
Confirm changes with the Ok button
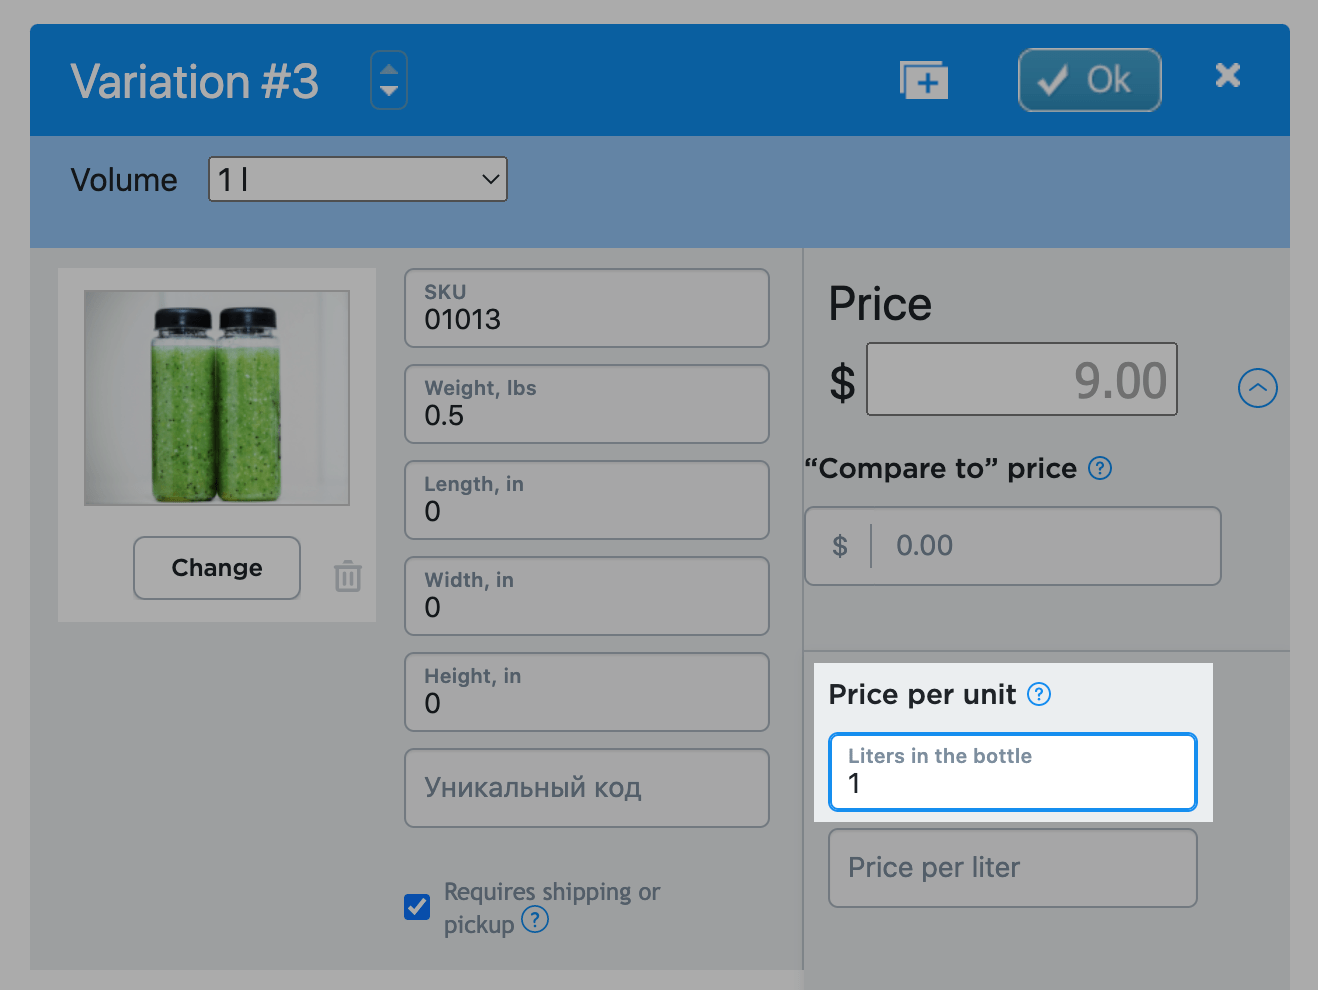point(1088,79)
